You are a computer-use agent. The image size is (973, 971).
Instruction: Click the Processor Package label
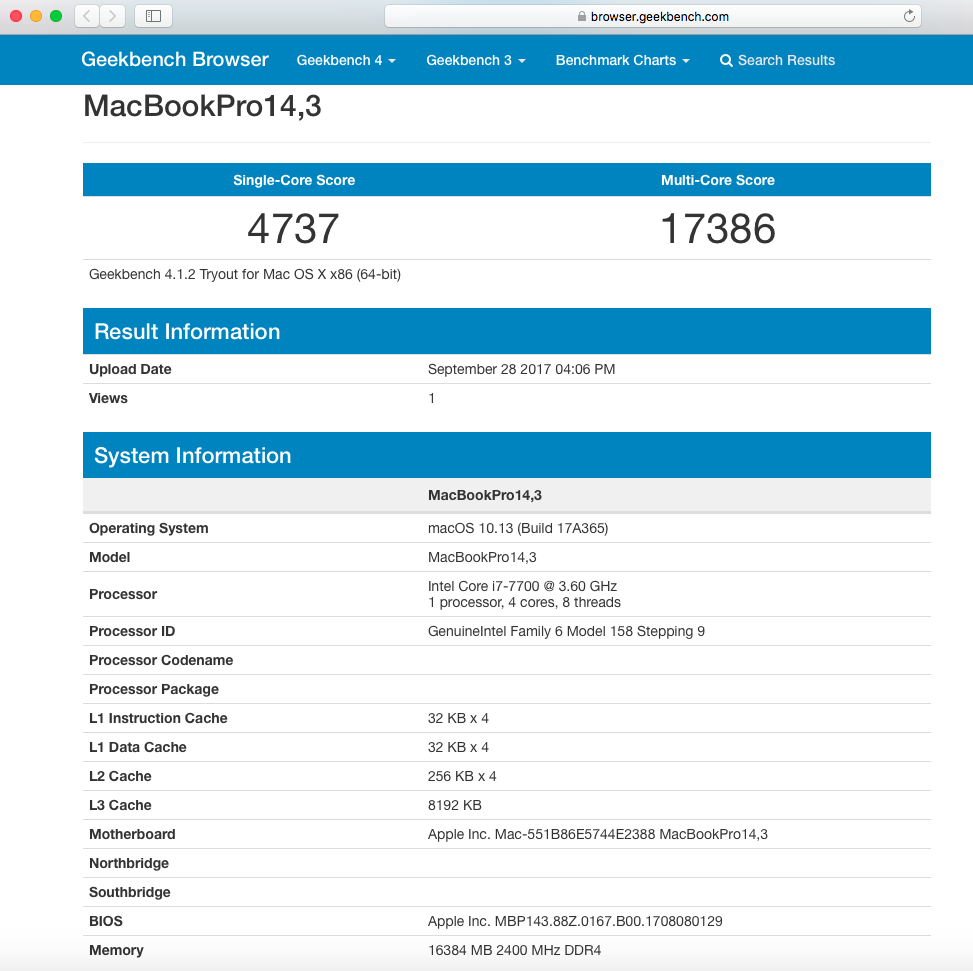coord(154,689)
